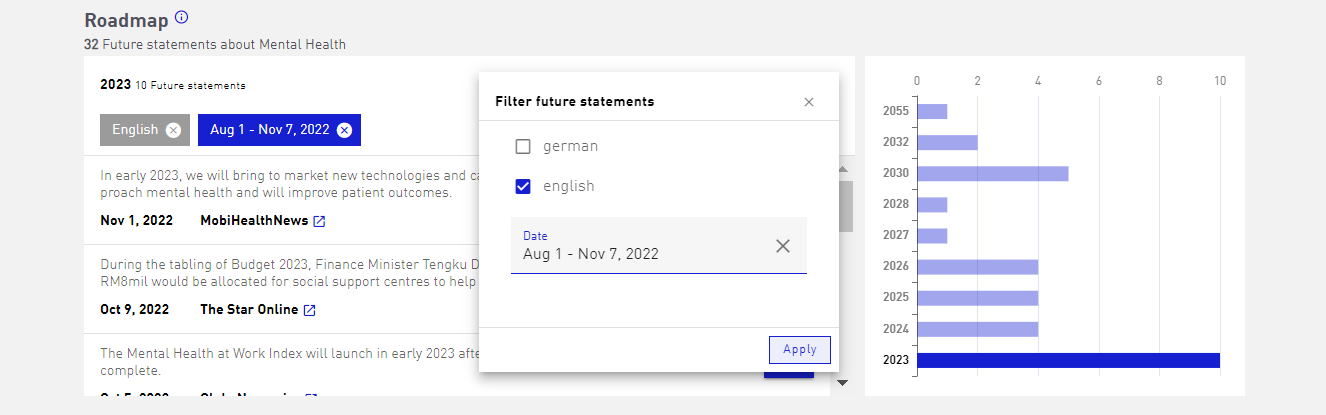This screenshot has width=1326, height=415.
Task: Select the 2032 bar in chart
Action: (947, 142)
